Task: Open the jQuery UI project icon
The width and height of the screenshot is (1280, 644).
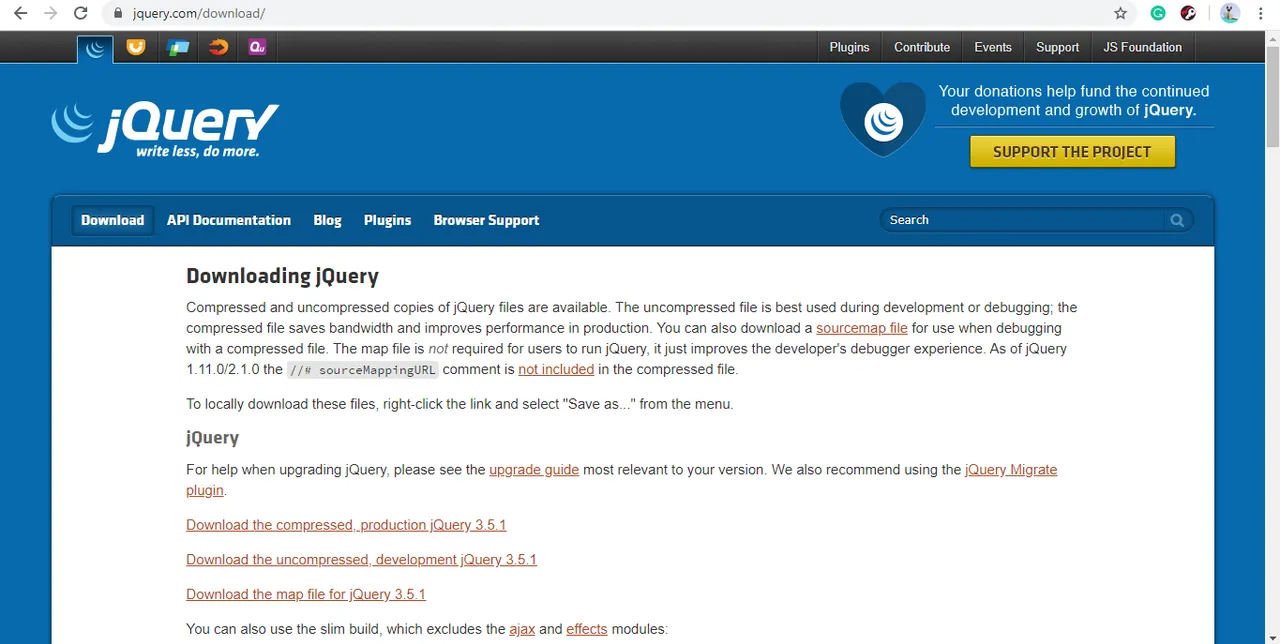Action: (x=137, y=47)
